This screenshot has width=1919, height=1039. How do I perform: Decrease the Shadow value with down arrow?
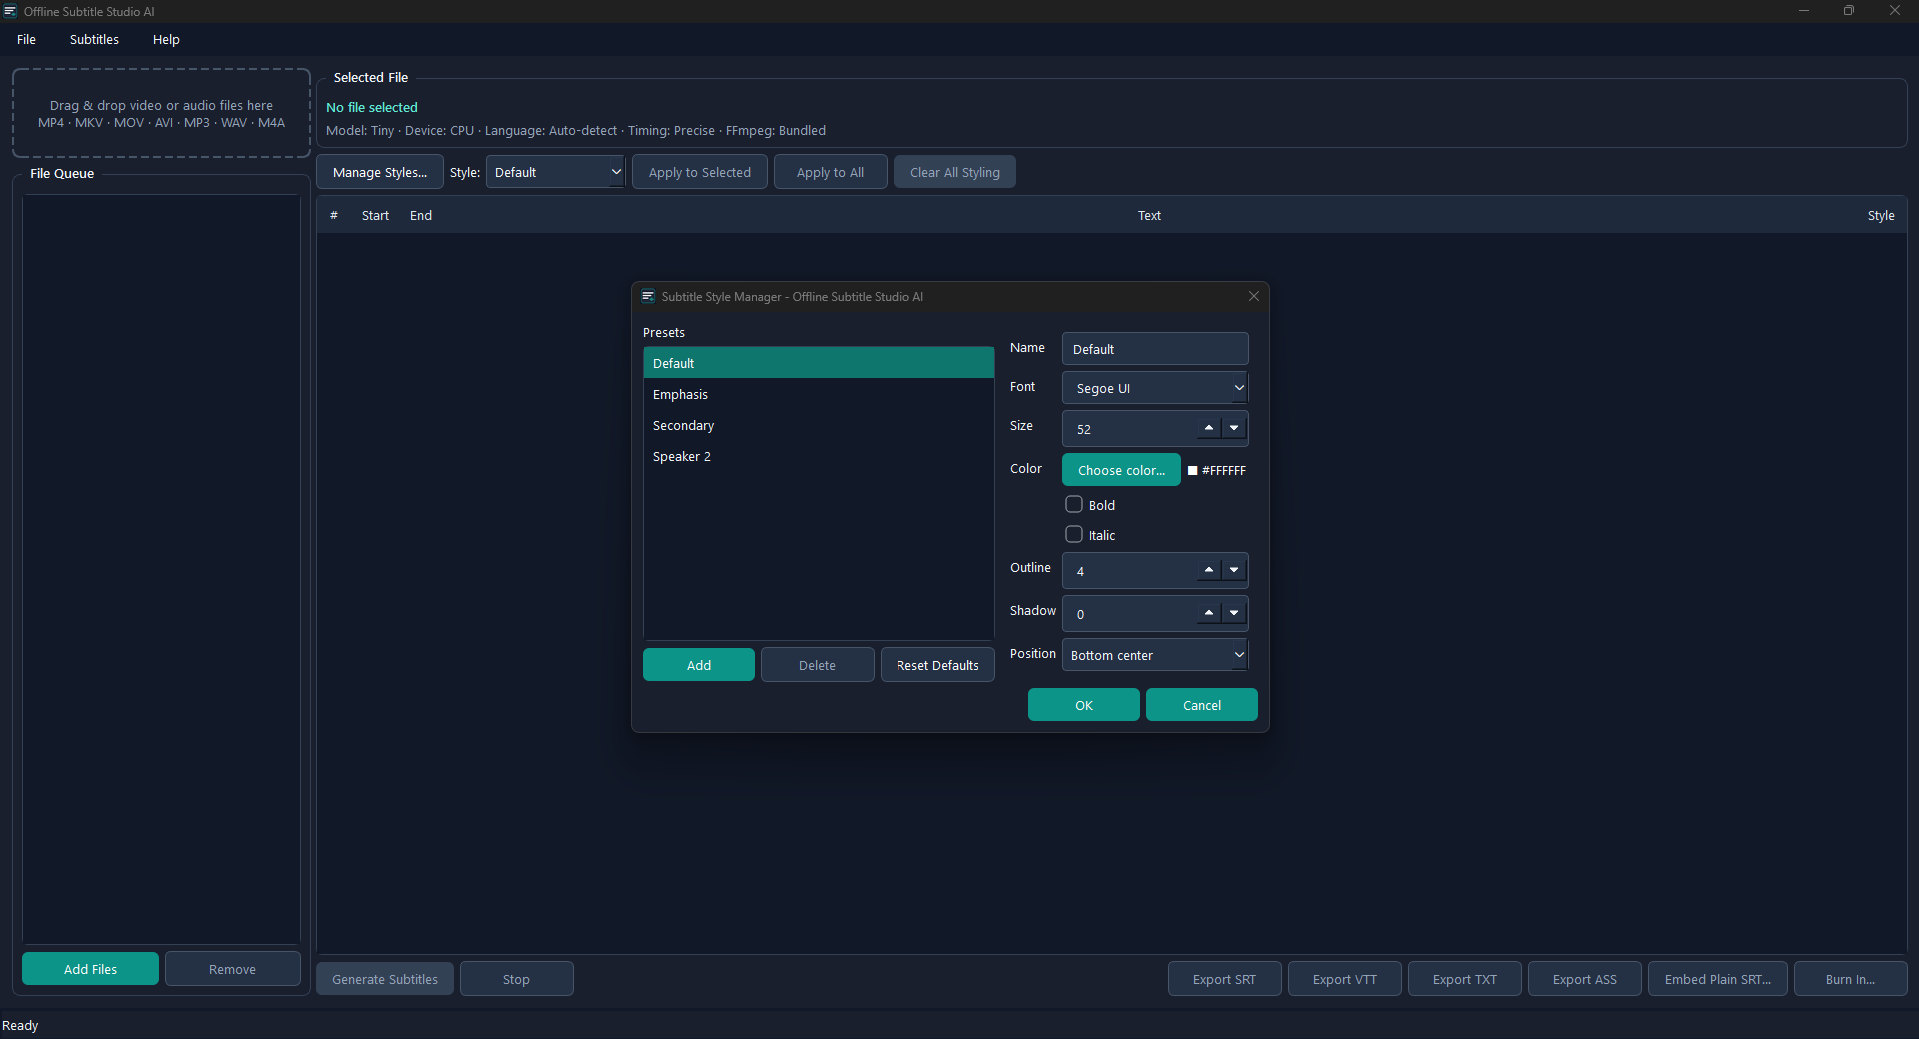pos(1234,613)
